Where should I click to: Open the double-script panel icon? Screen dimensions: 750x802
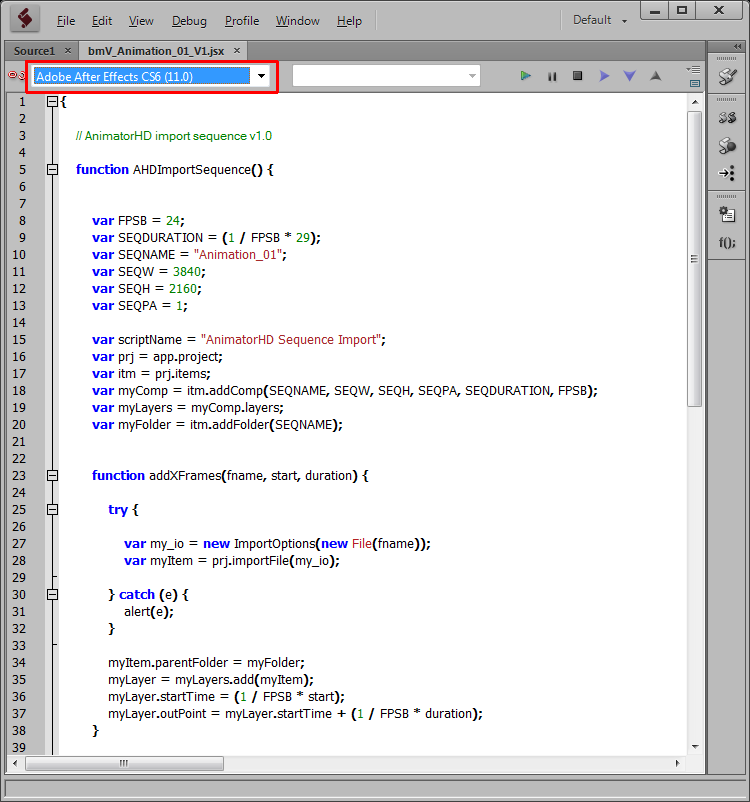click(x=727, y=118)
